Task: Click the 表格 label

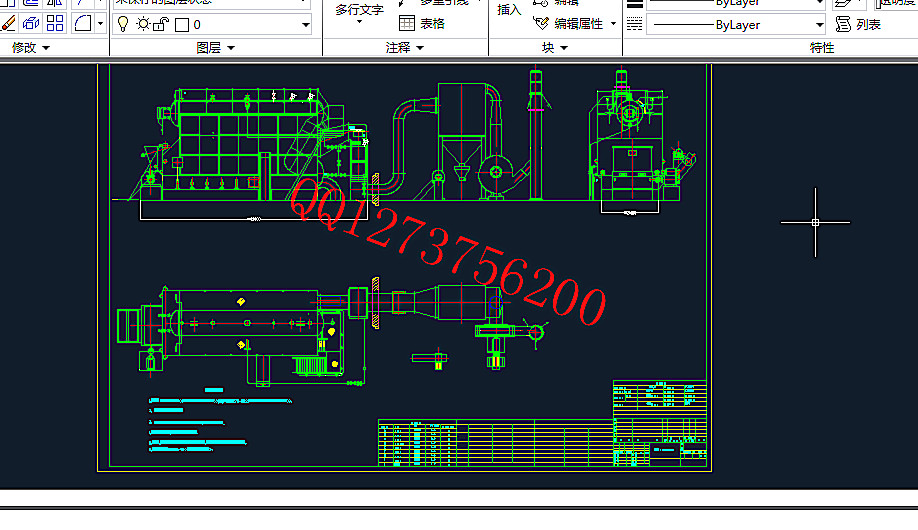Action: pos(432,24)
